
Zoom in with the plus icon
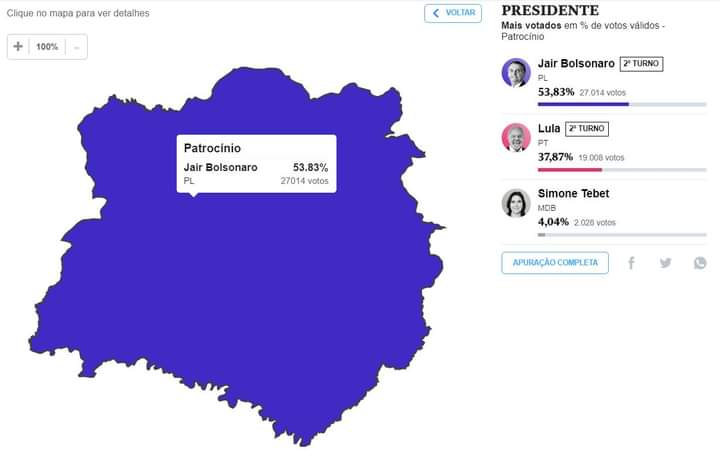click(18, 46)
